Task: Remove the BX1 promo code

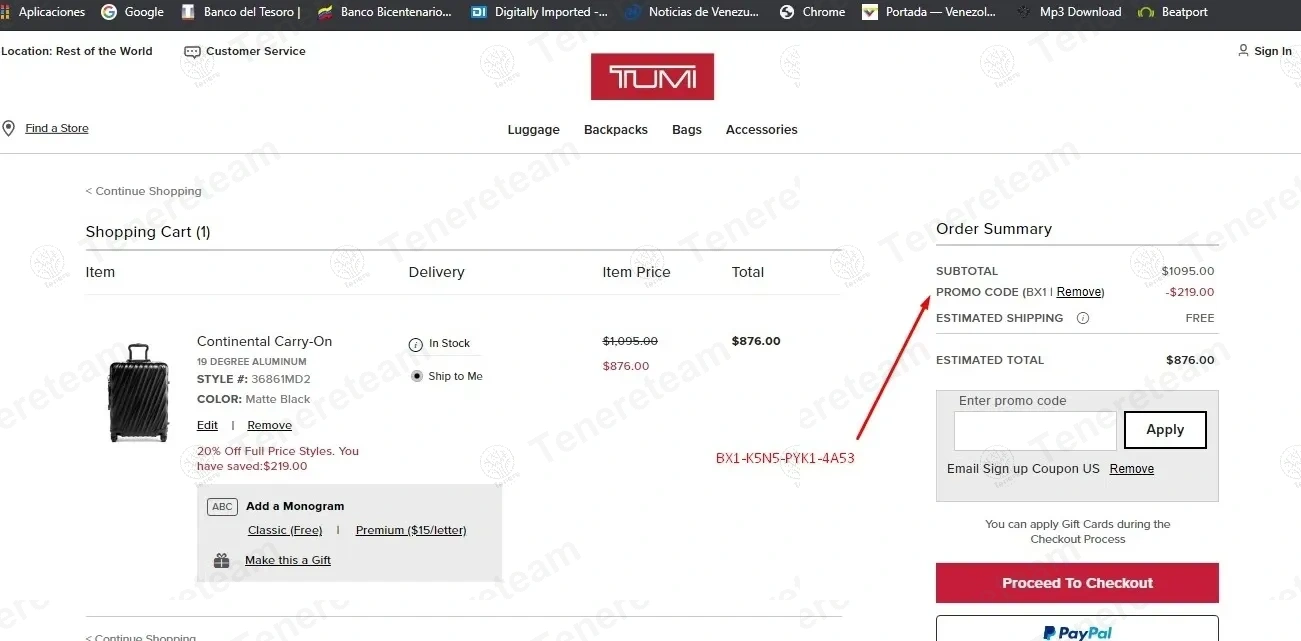Action: [1079, 292]
